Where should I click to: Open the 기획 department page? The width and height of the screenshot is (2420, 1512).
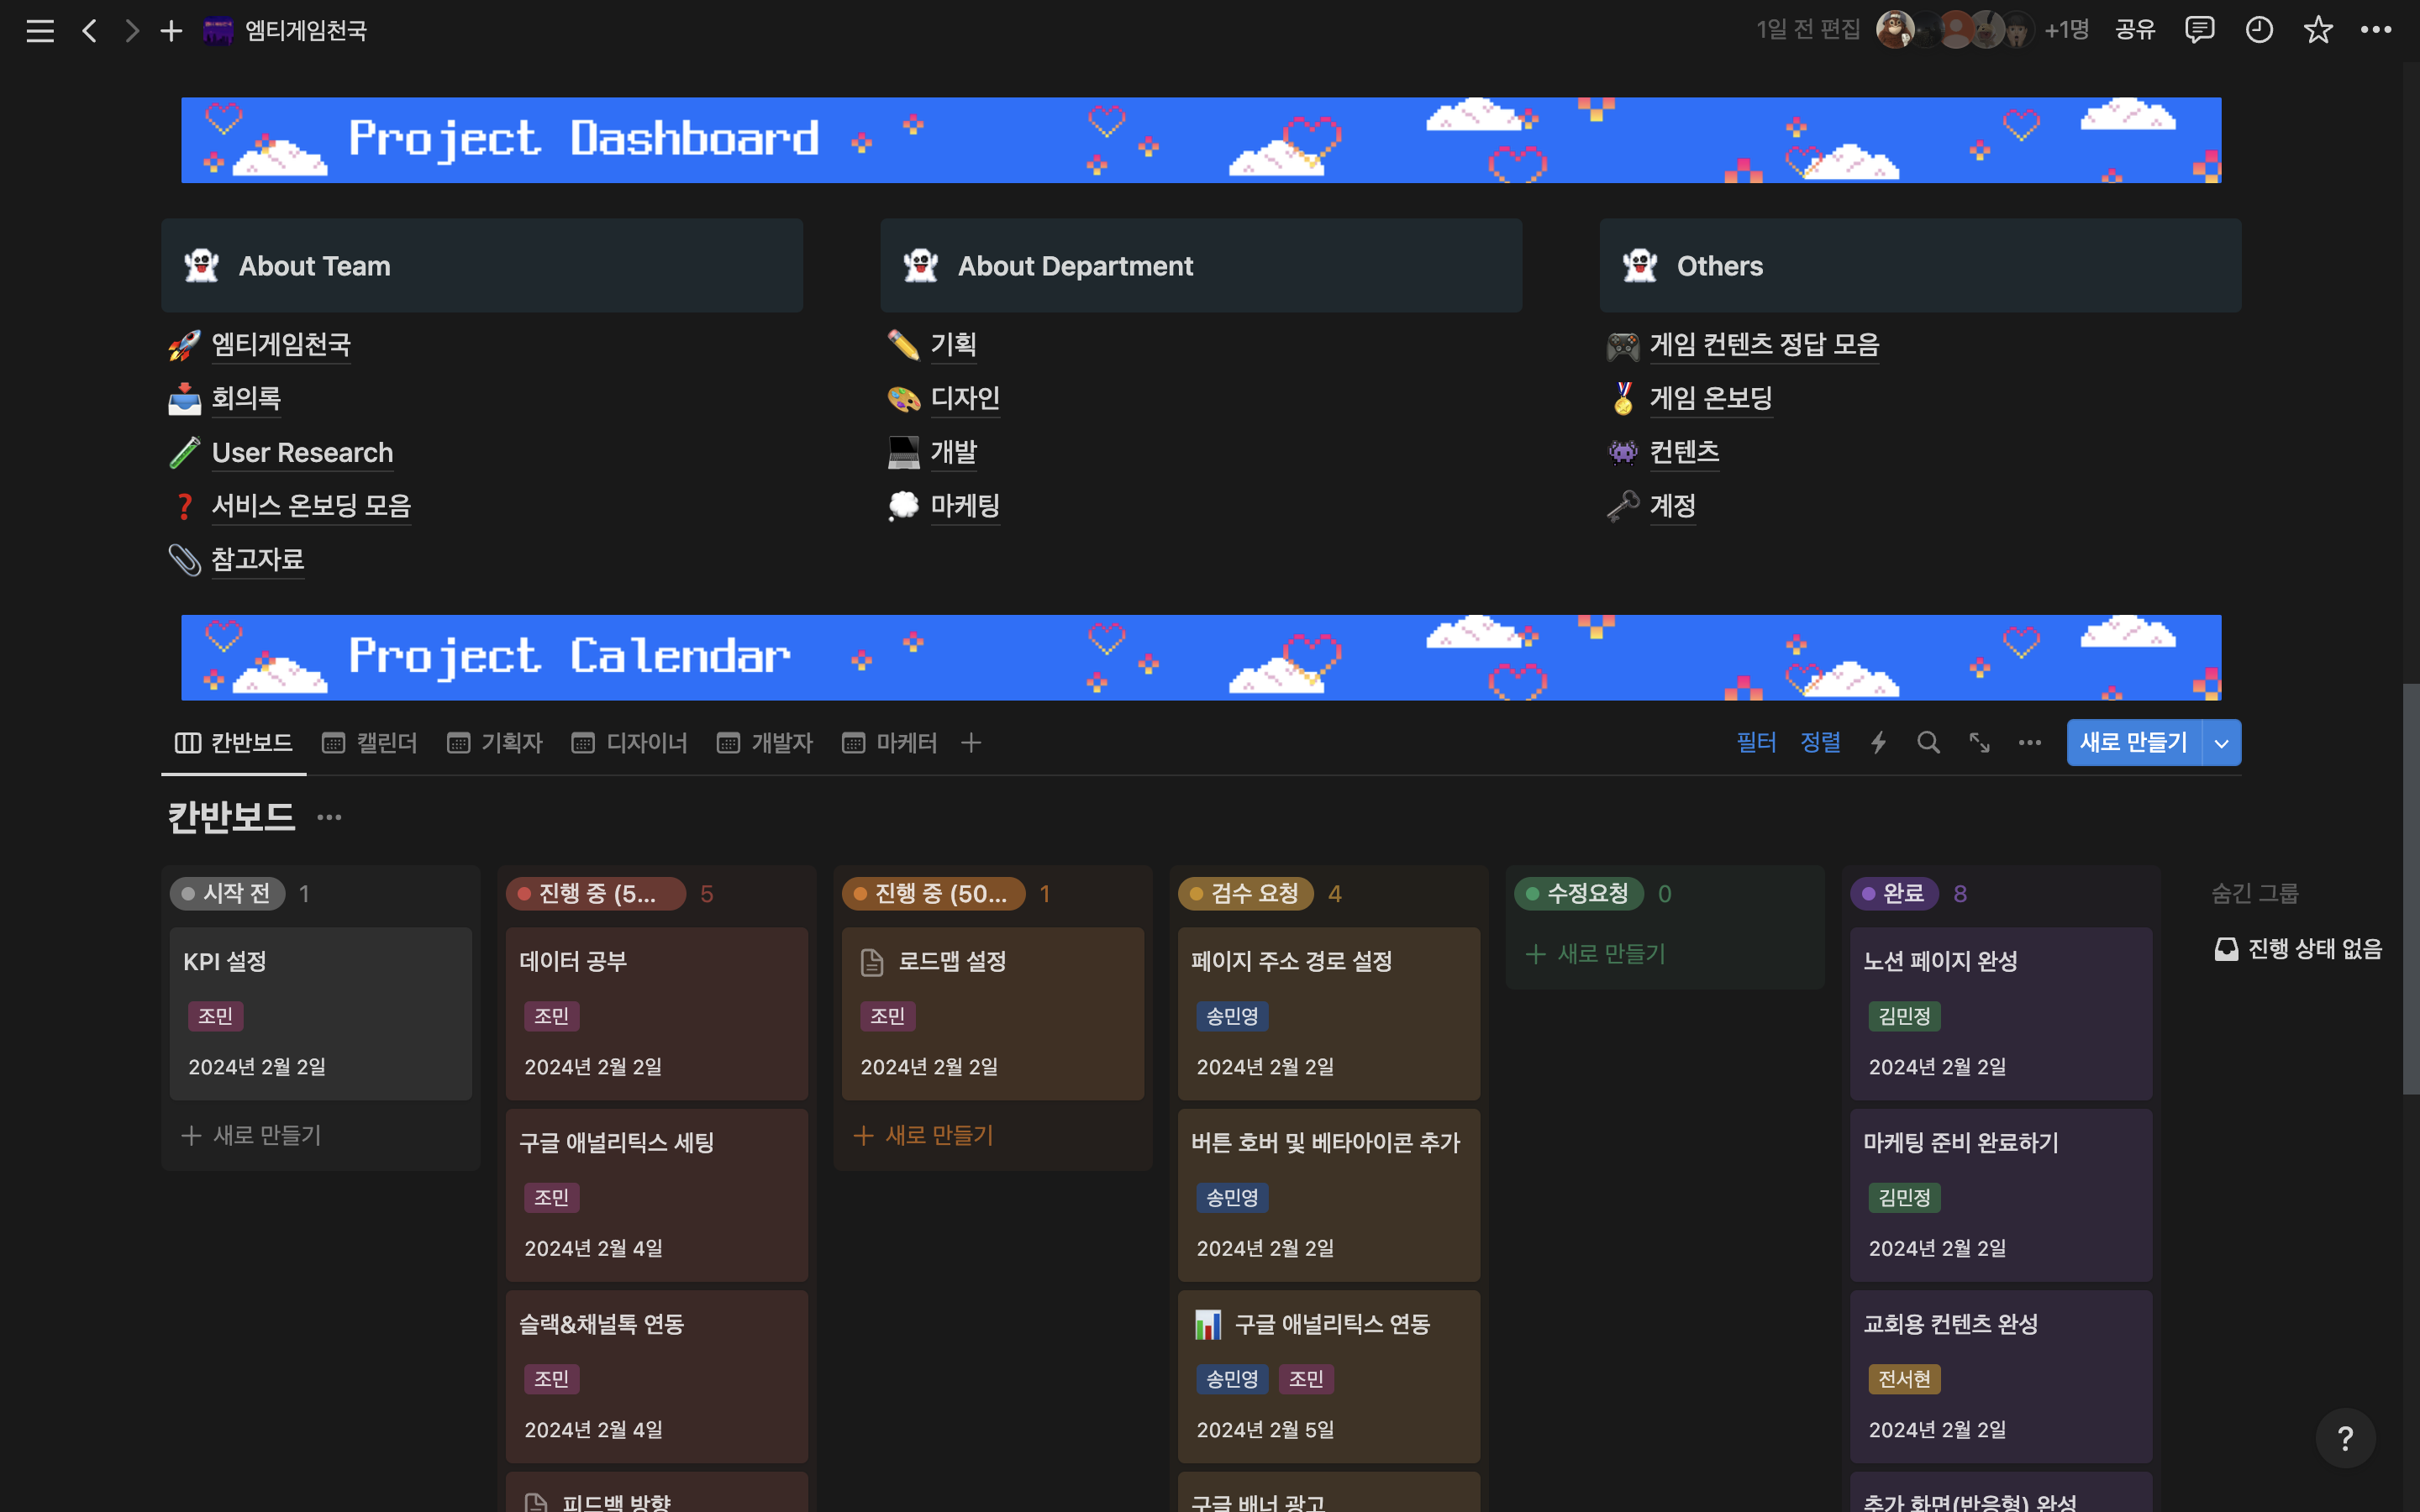[x=953, y=345]
